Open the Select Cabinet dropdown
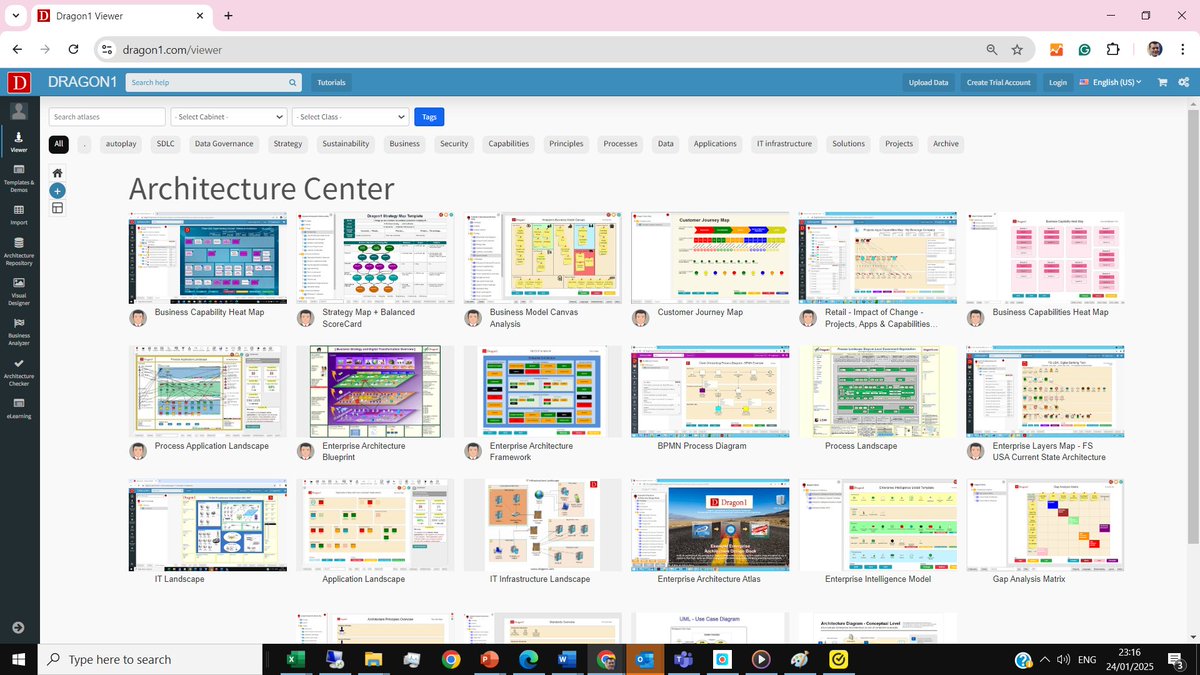This screenshot has height=675, width=1200. 228,116
